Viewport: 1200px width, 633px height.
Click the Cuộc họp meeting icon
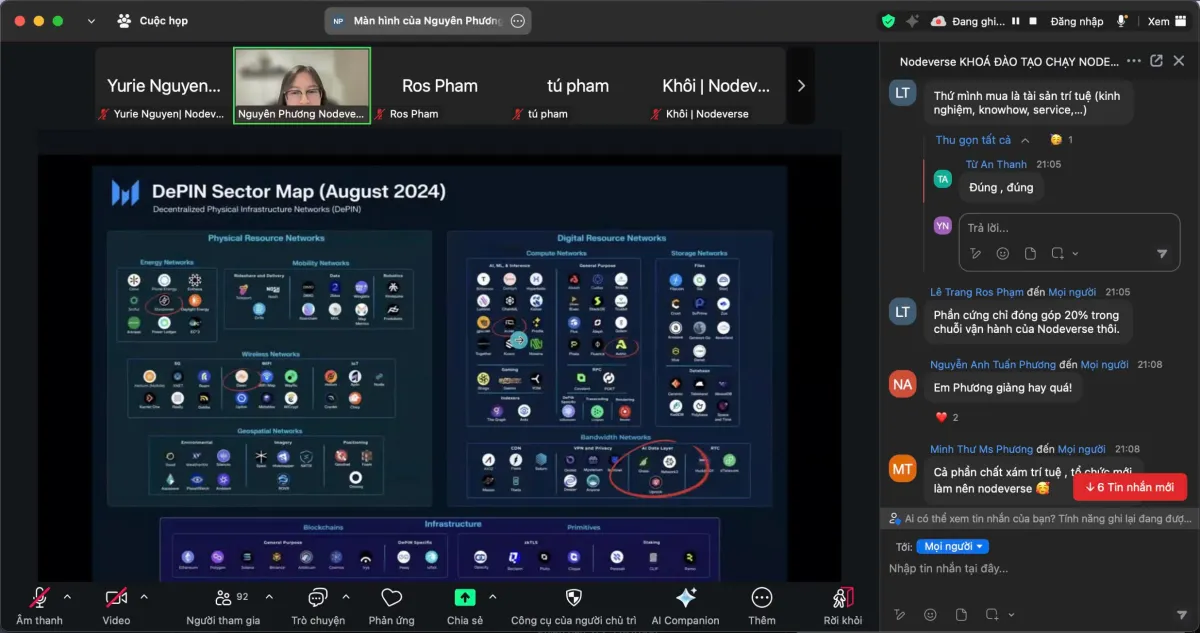124,20
